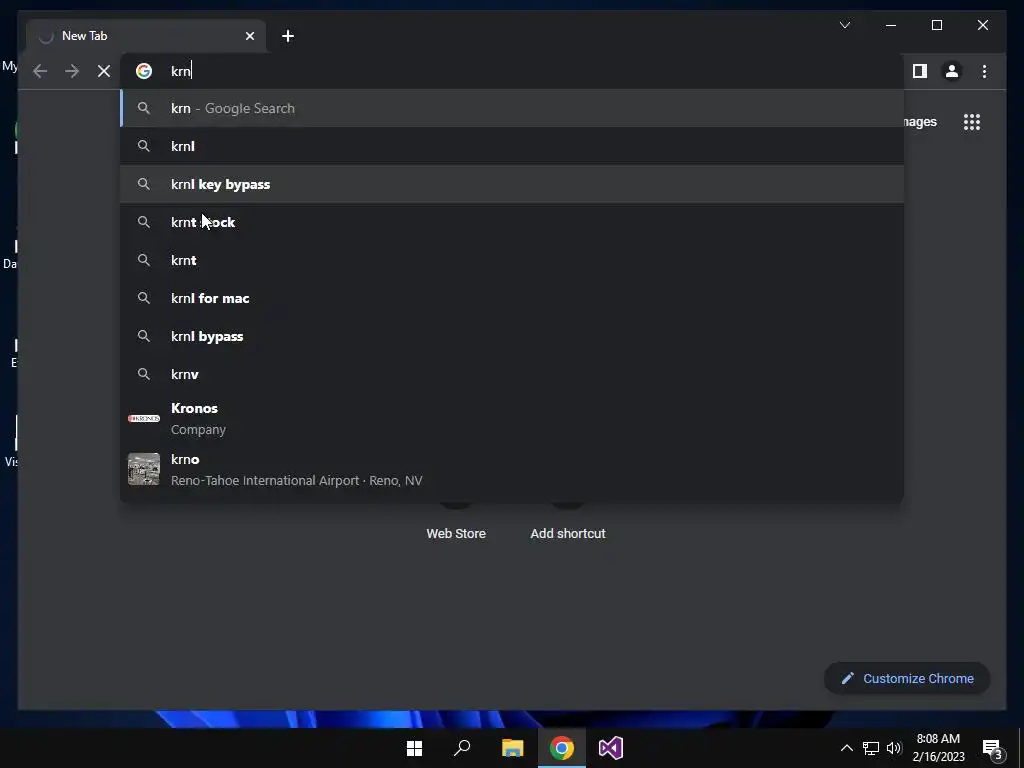Screen dimensions: 1024x768
Task: Focus the address bar containing krn
Action: click(x=511, y=71)
